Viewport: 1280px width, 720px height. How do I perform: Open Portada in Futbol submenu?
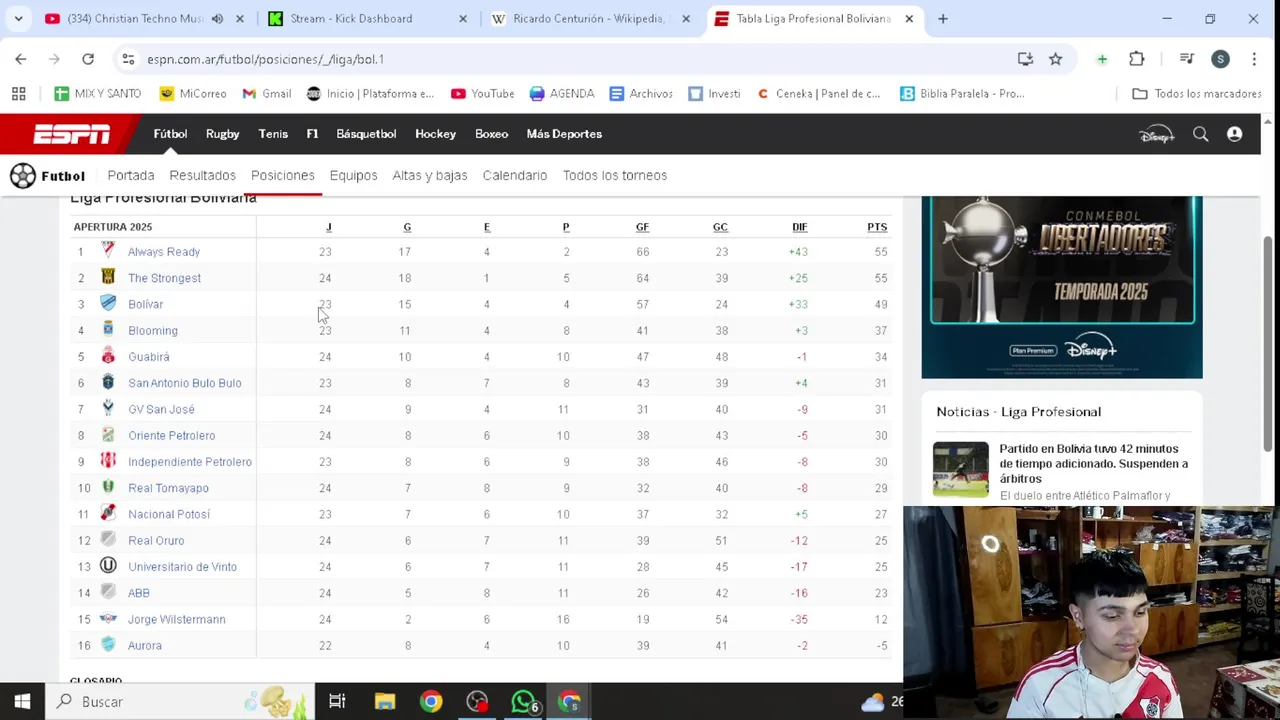tap(131, 175)
